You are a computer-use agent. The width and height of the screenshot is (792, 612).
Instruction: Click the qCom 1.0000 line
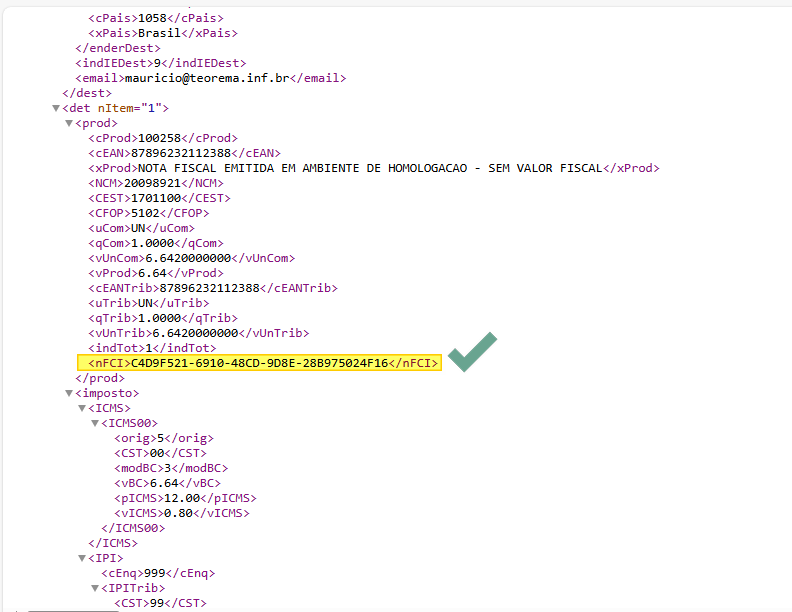coord(156,243)
